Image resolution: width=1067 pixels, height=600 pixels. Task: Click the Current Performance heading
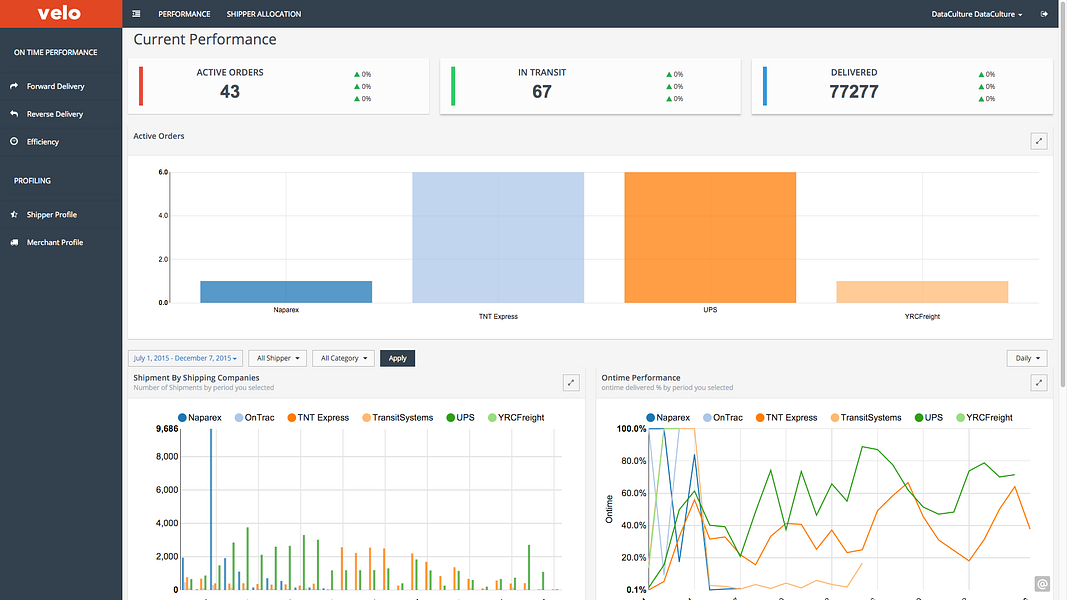tap(205, 39)
